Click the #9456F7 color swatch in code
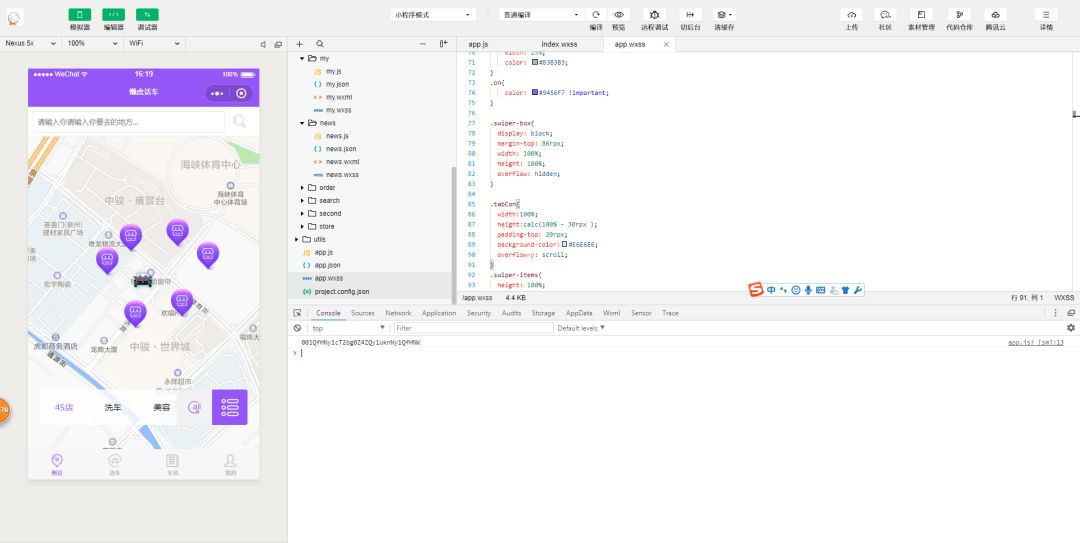Image resolution: width=1080 pixels, height=543 pixels. click(534, 92)
